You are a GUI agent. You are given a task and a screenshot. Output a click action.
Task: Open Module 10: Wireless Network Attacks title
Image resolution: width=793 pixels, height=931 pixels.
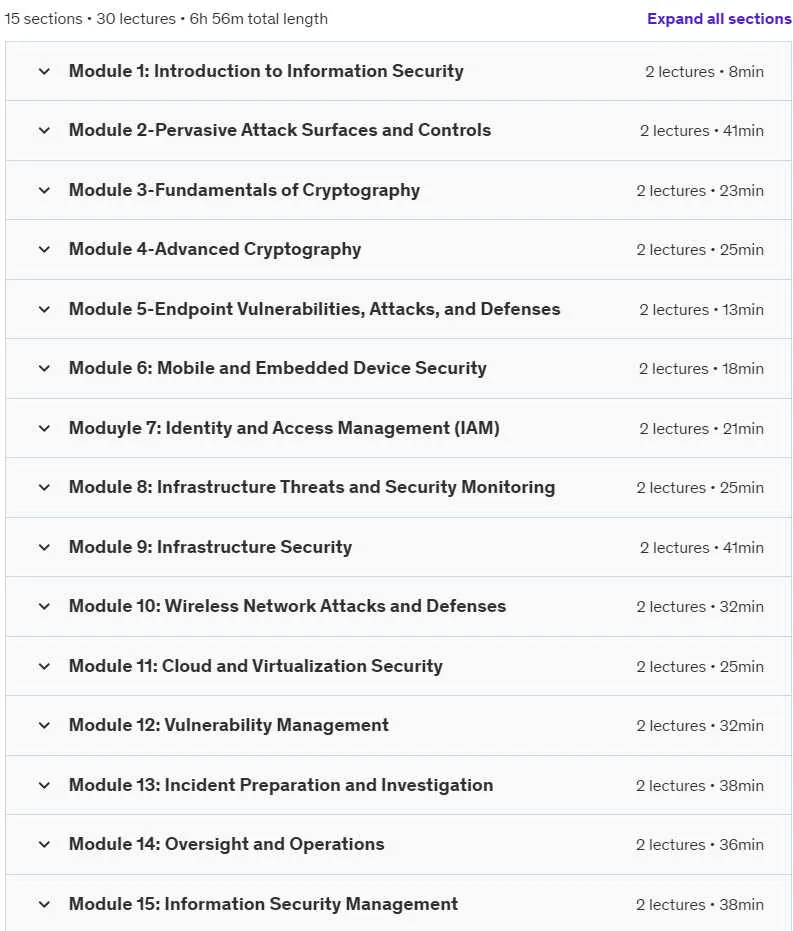pyautogui.click(x=287, y=606)
